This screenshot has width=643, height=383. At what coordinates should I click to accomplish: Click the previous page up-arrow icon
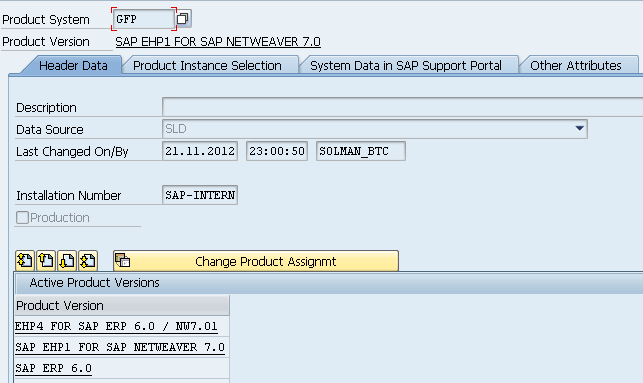[46, 261]
